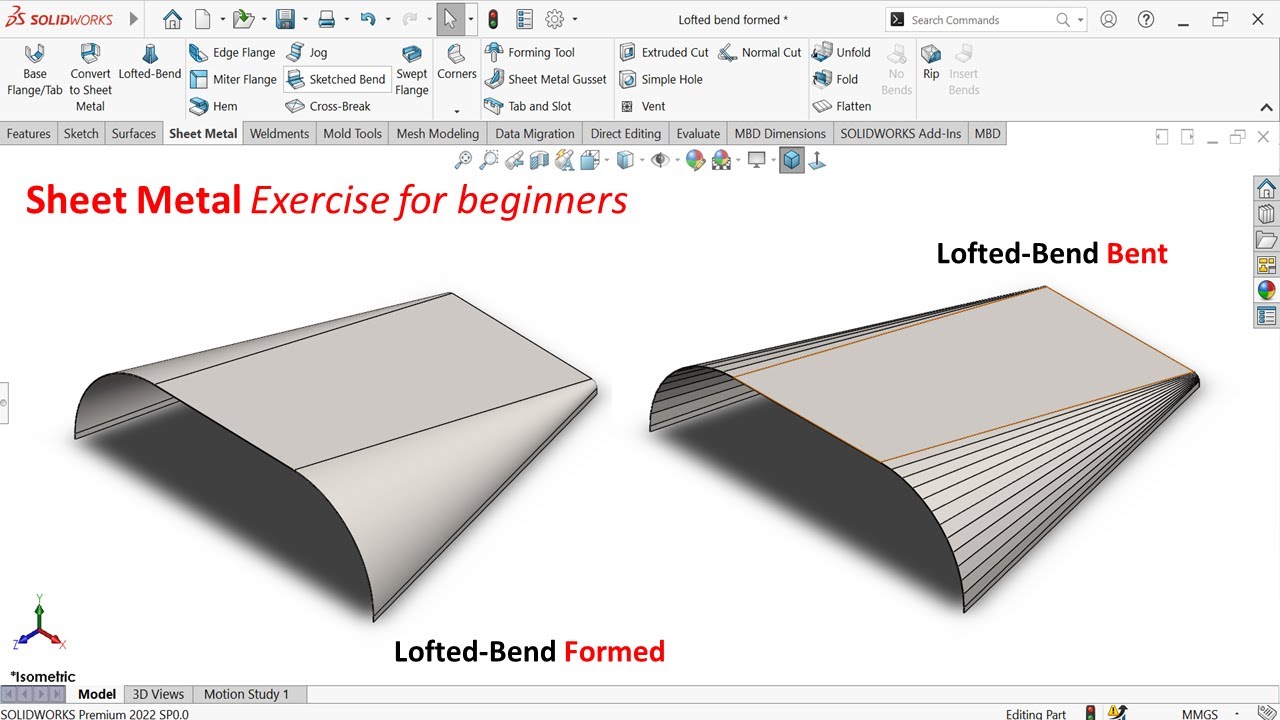Add an Edge Flange
This screenshot has height=720, width=1280.
232,52
